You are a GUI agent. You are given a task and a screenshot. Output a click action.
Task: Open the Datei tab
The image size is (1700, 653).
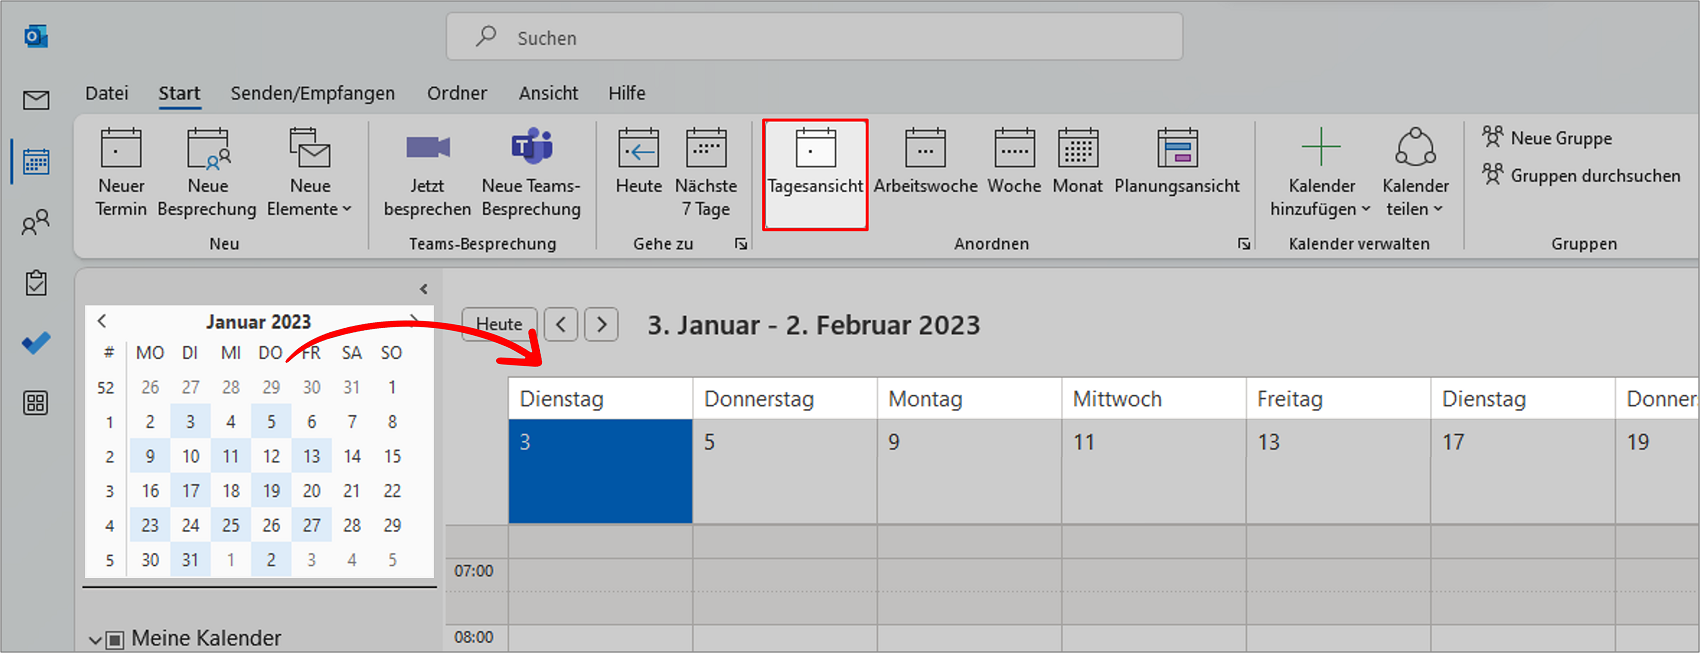coord(107,93)
